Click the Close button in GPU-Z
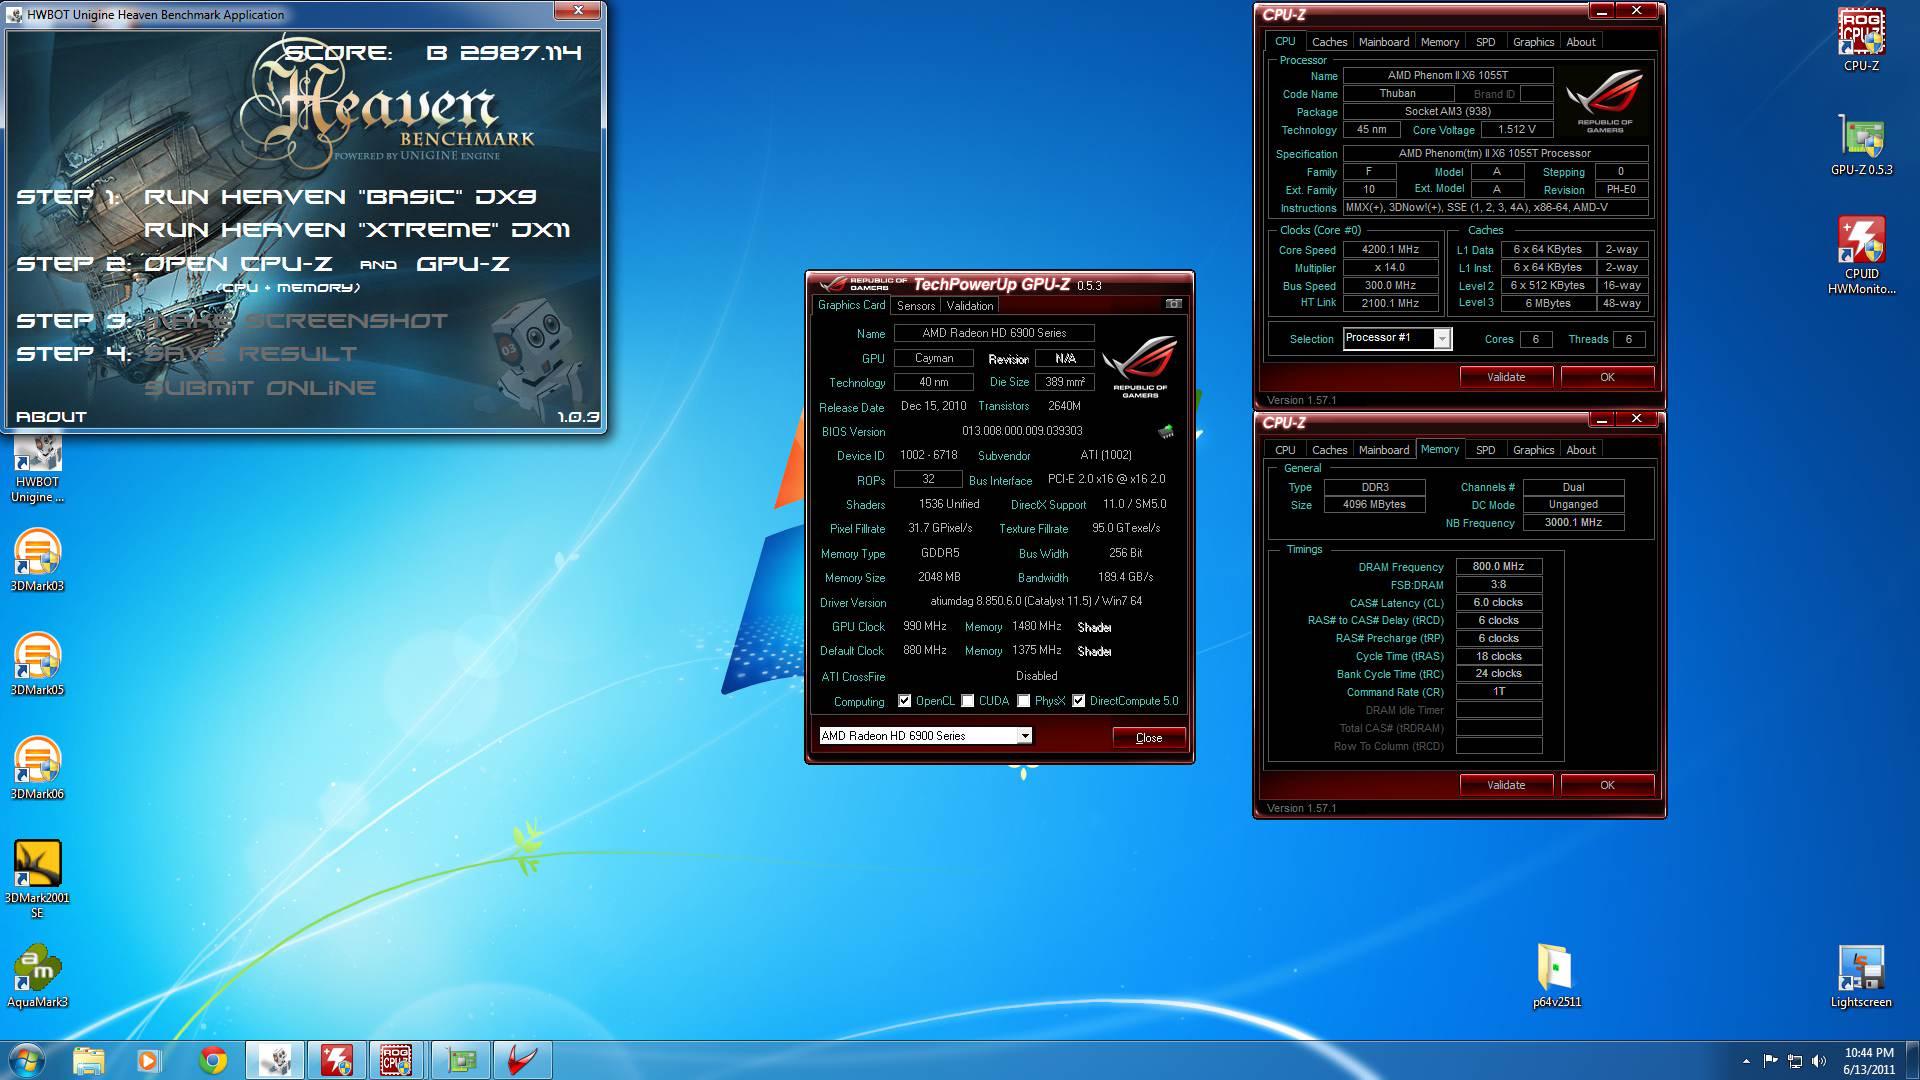 click(x=1149, y=738)
